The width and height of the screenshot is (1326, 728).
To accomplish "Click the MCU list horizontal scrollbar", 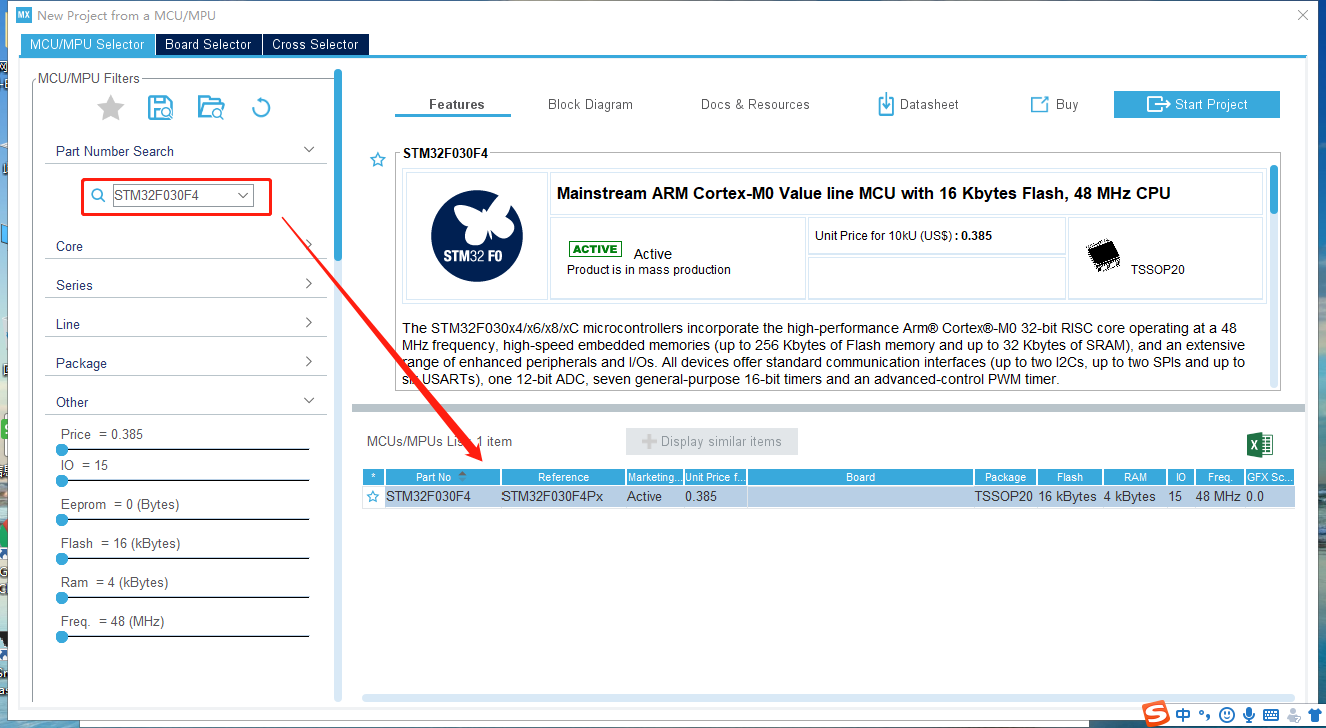I will coord(828,698).
